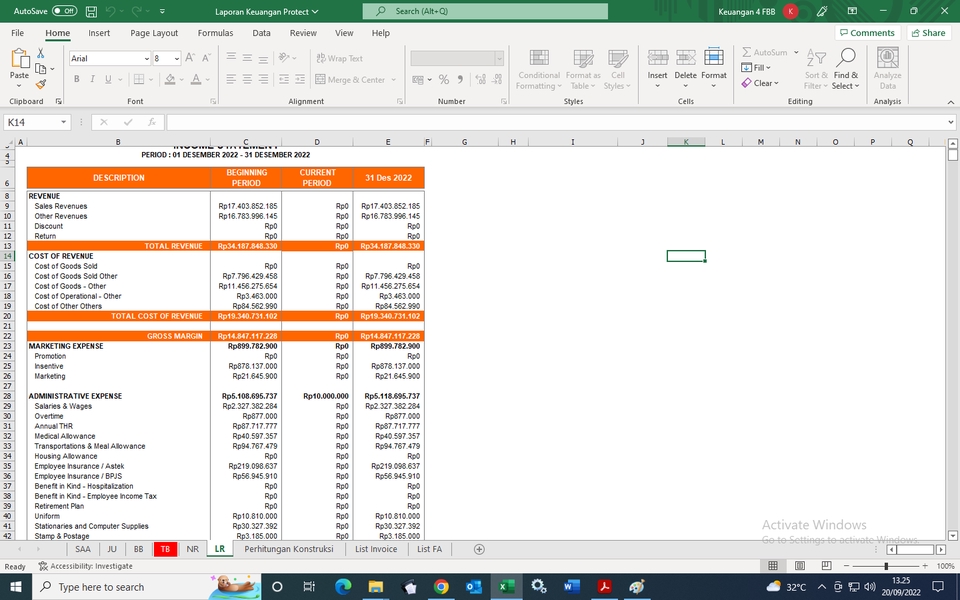Viewport: 960px width, 600px height.
Task: Open Sort & Filter menu
Action: 816,69
